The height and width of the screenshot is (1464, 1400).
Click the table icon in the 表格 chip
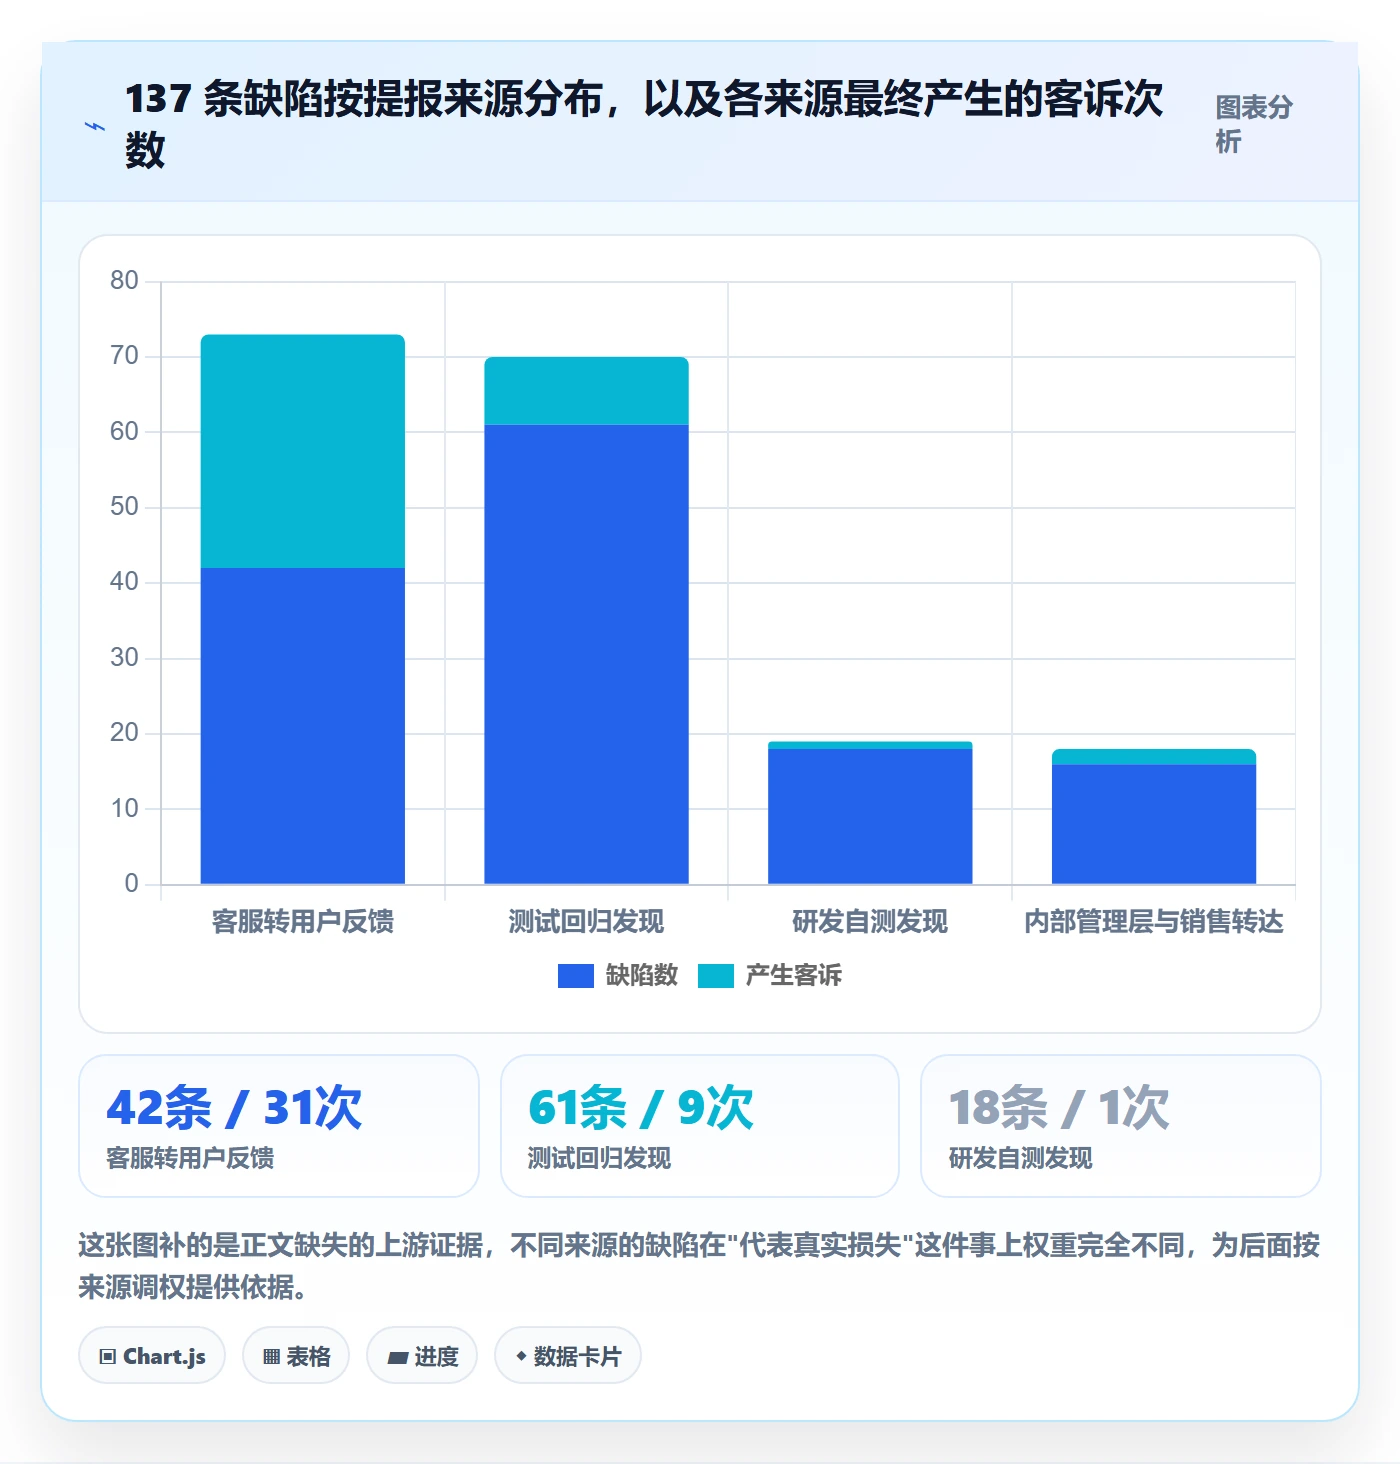(271, 1357)
